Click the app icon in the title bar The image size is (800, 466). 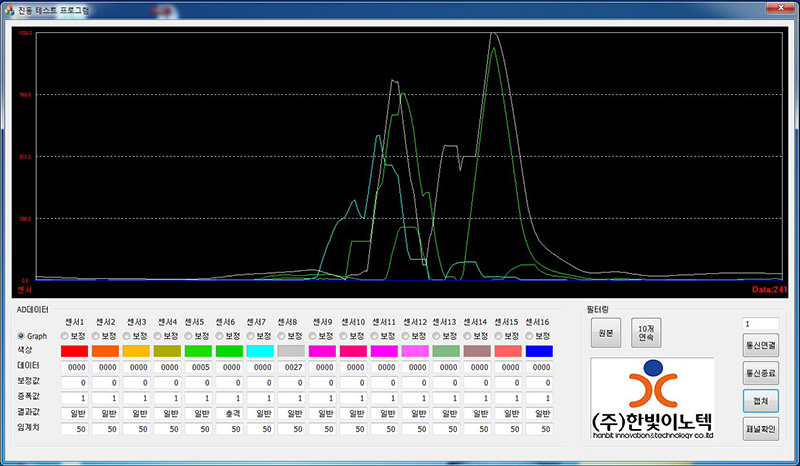[x=9, y=8]
